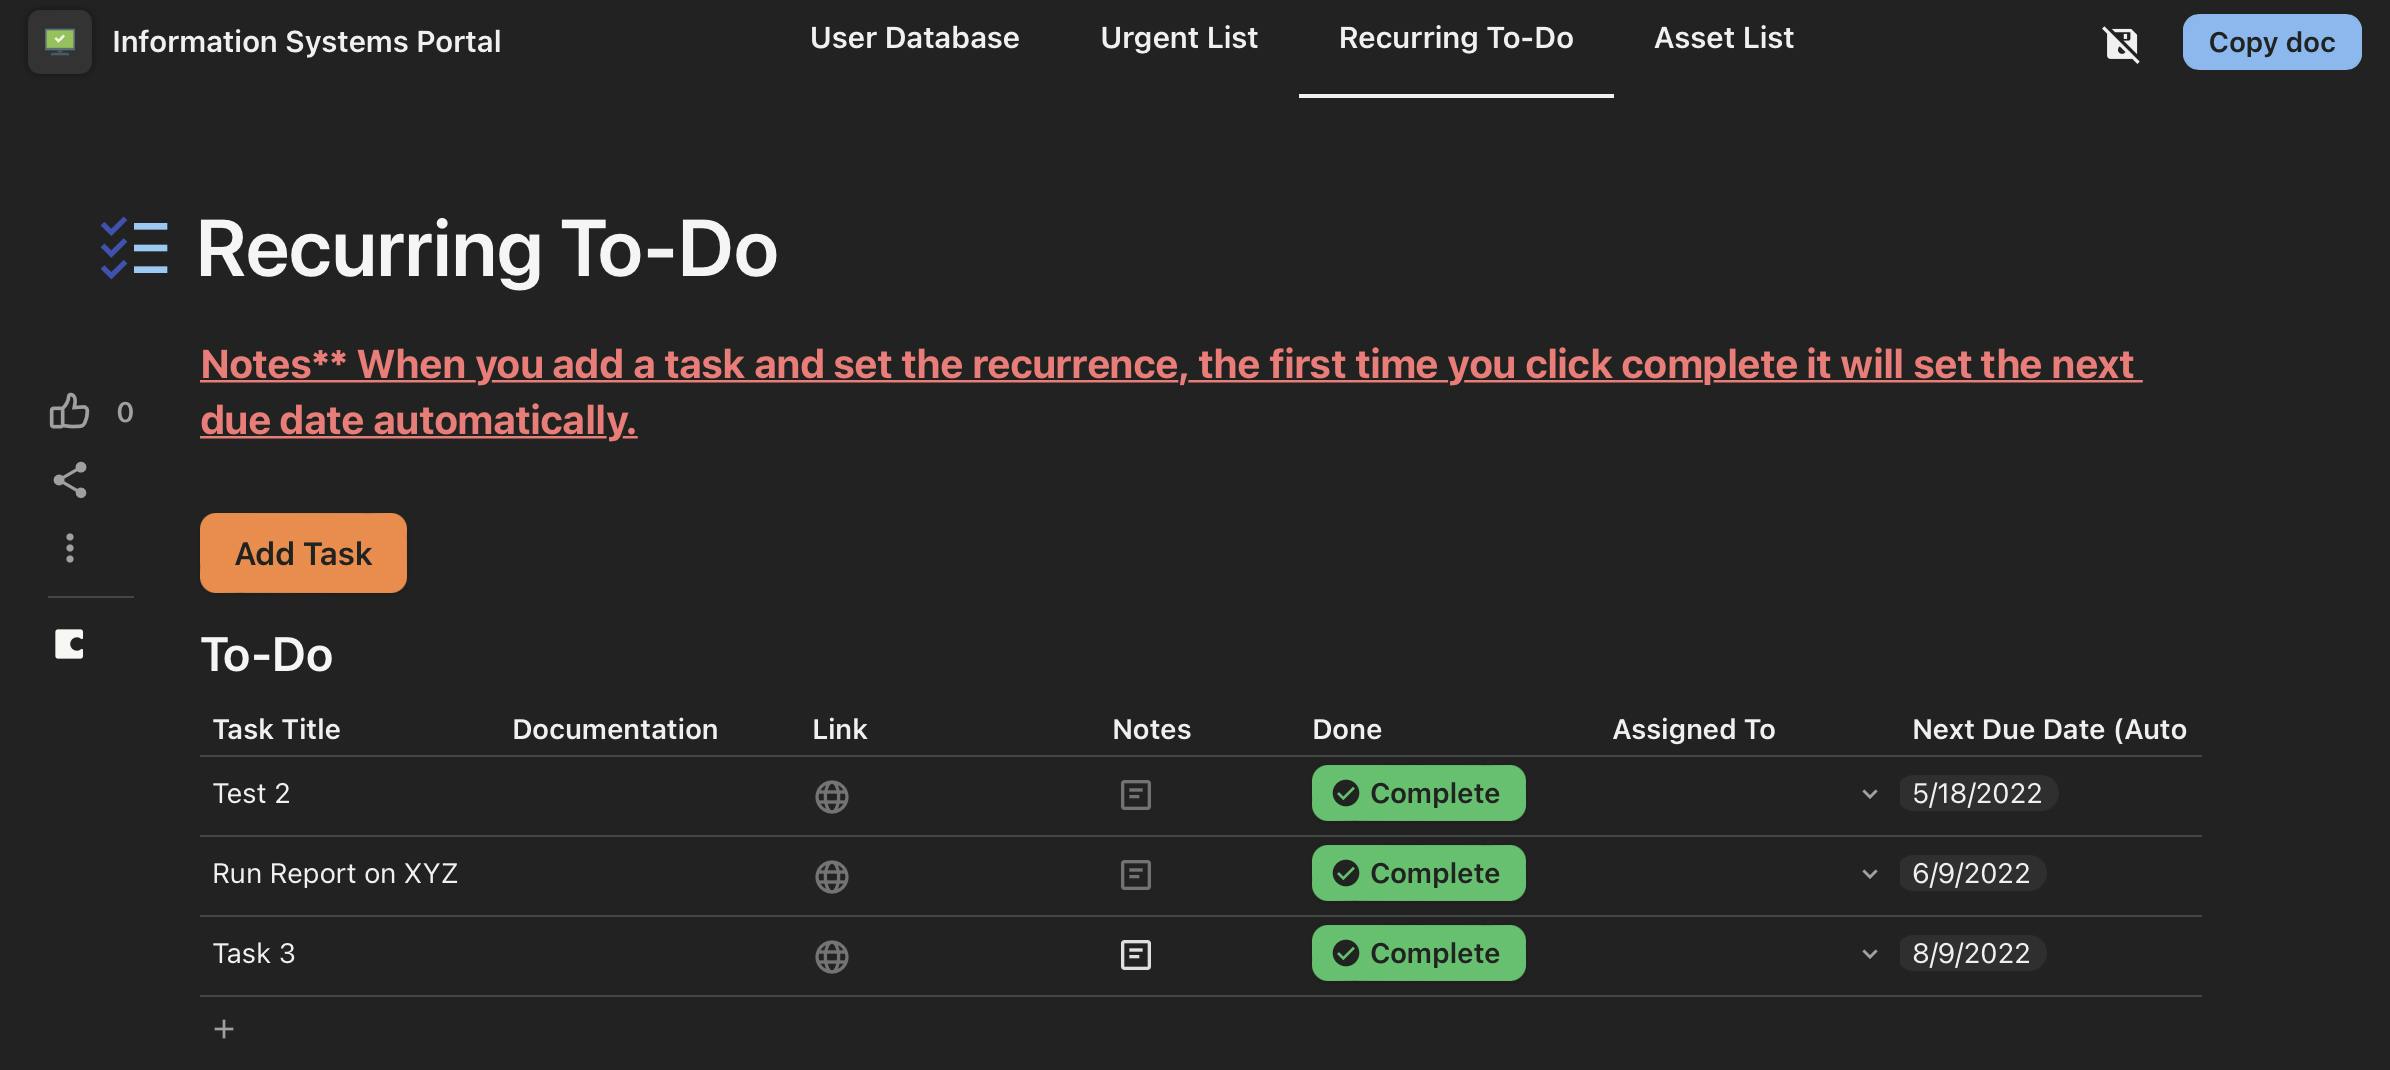Click the 8/9/2022 due date
The image size is (2390, 1070).
point(1971,953)
